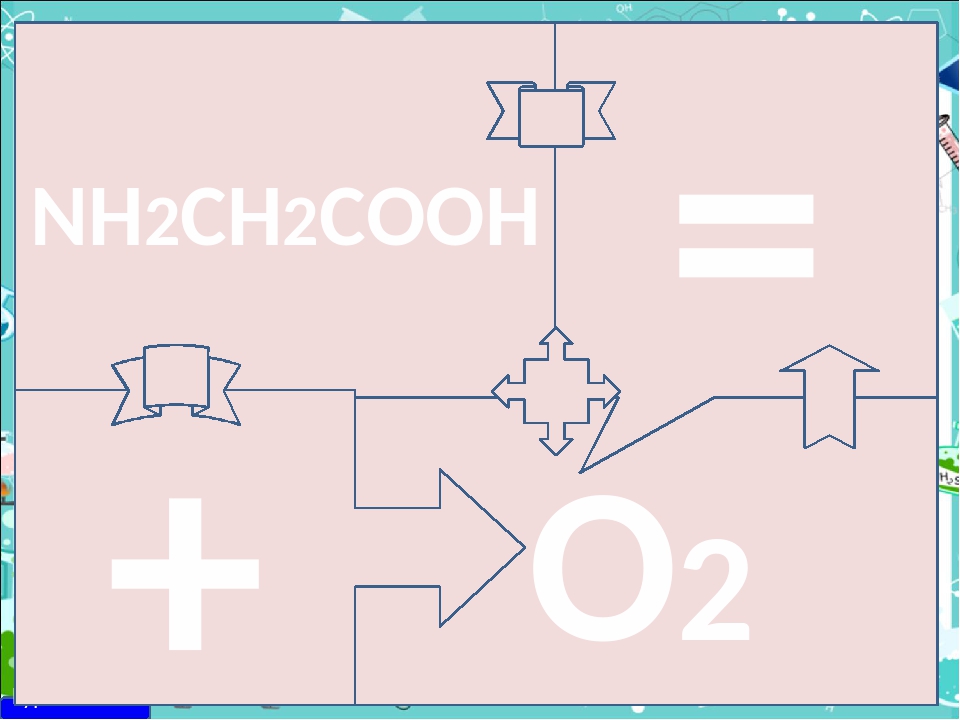The image size is (960, 720).
Task: Click the blue rectangle at bottom-left corner
Action: (75, 712)
